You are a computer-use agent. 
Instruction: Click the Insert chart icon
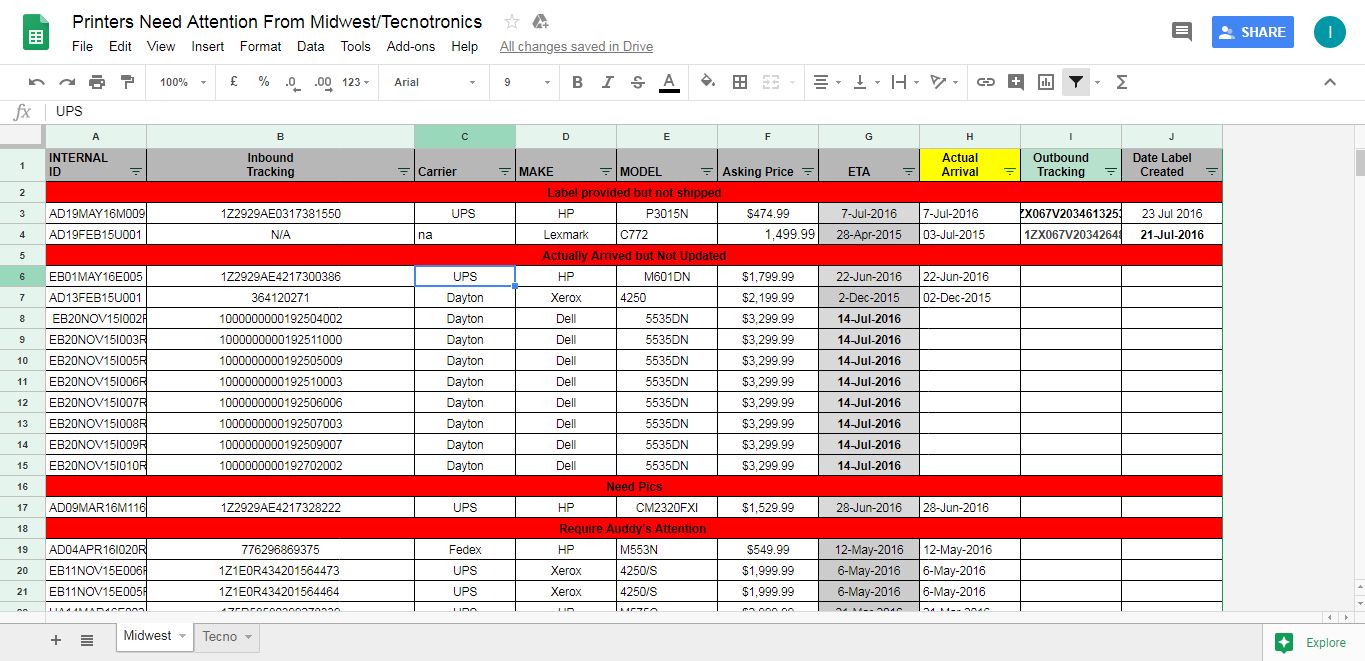1046,82
